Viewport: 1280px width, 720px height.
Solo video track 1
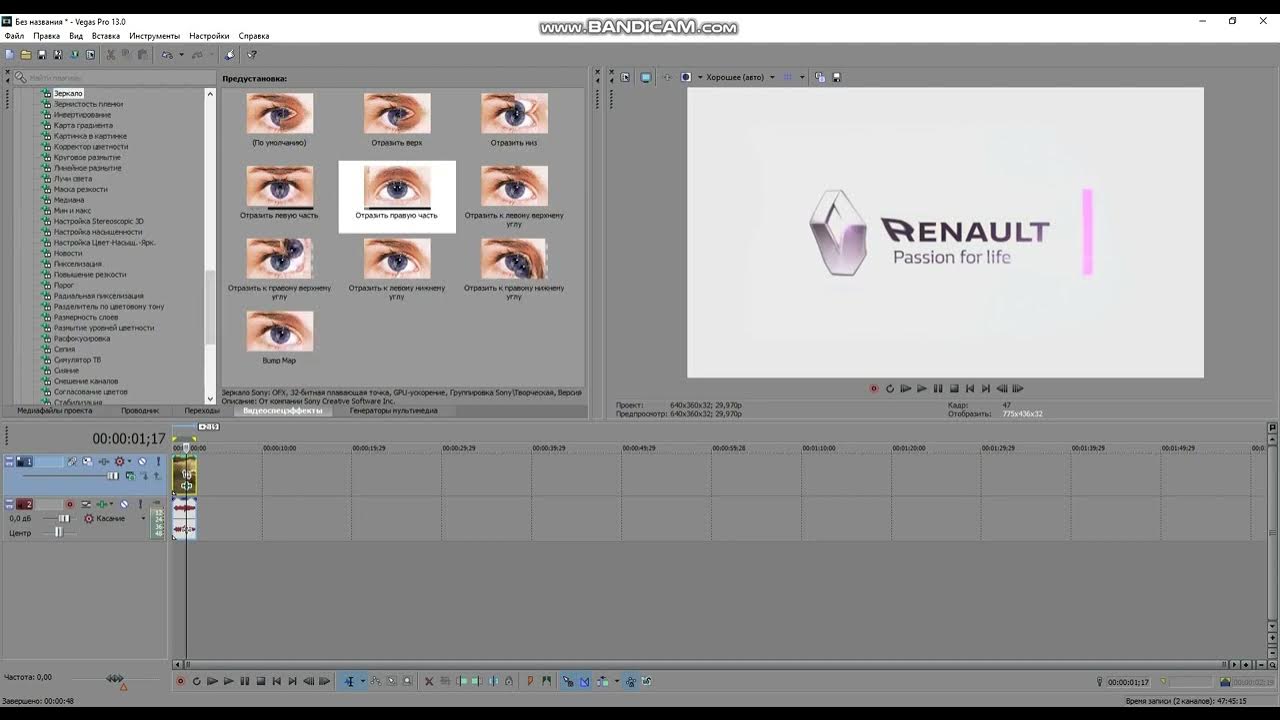pos(158,461)
